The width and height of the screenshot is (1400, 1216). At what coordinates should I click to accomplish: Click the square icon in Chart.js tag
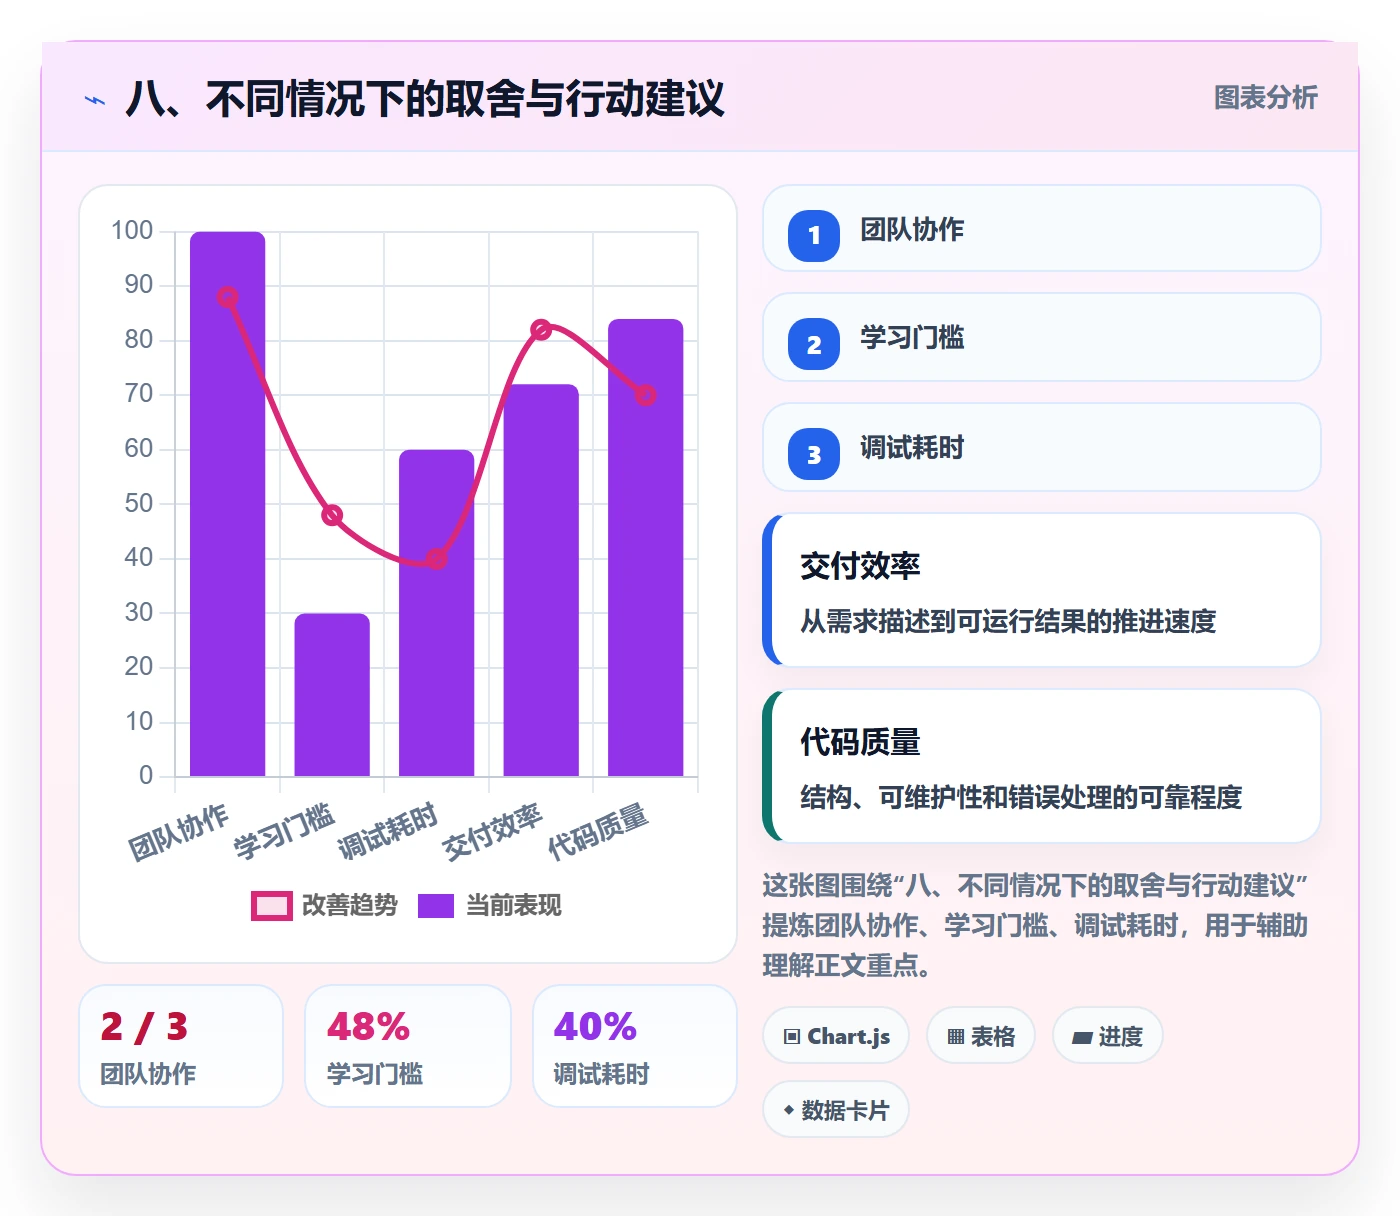point(792,1036)
